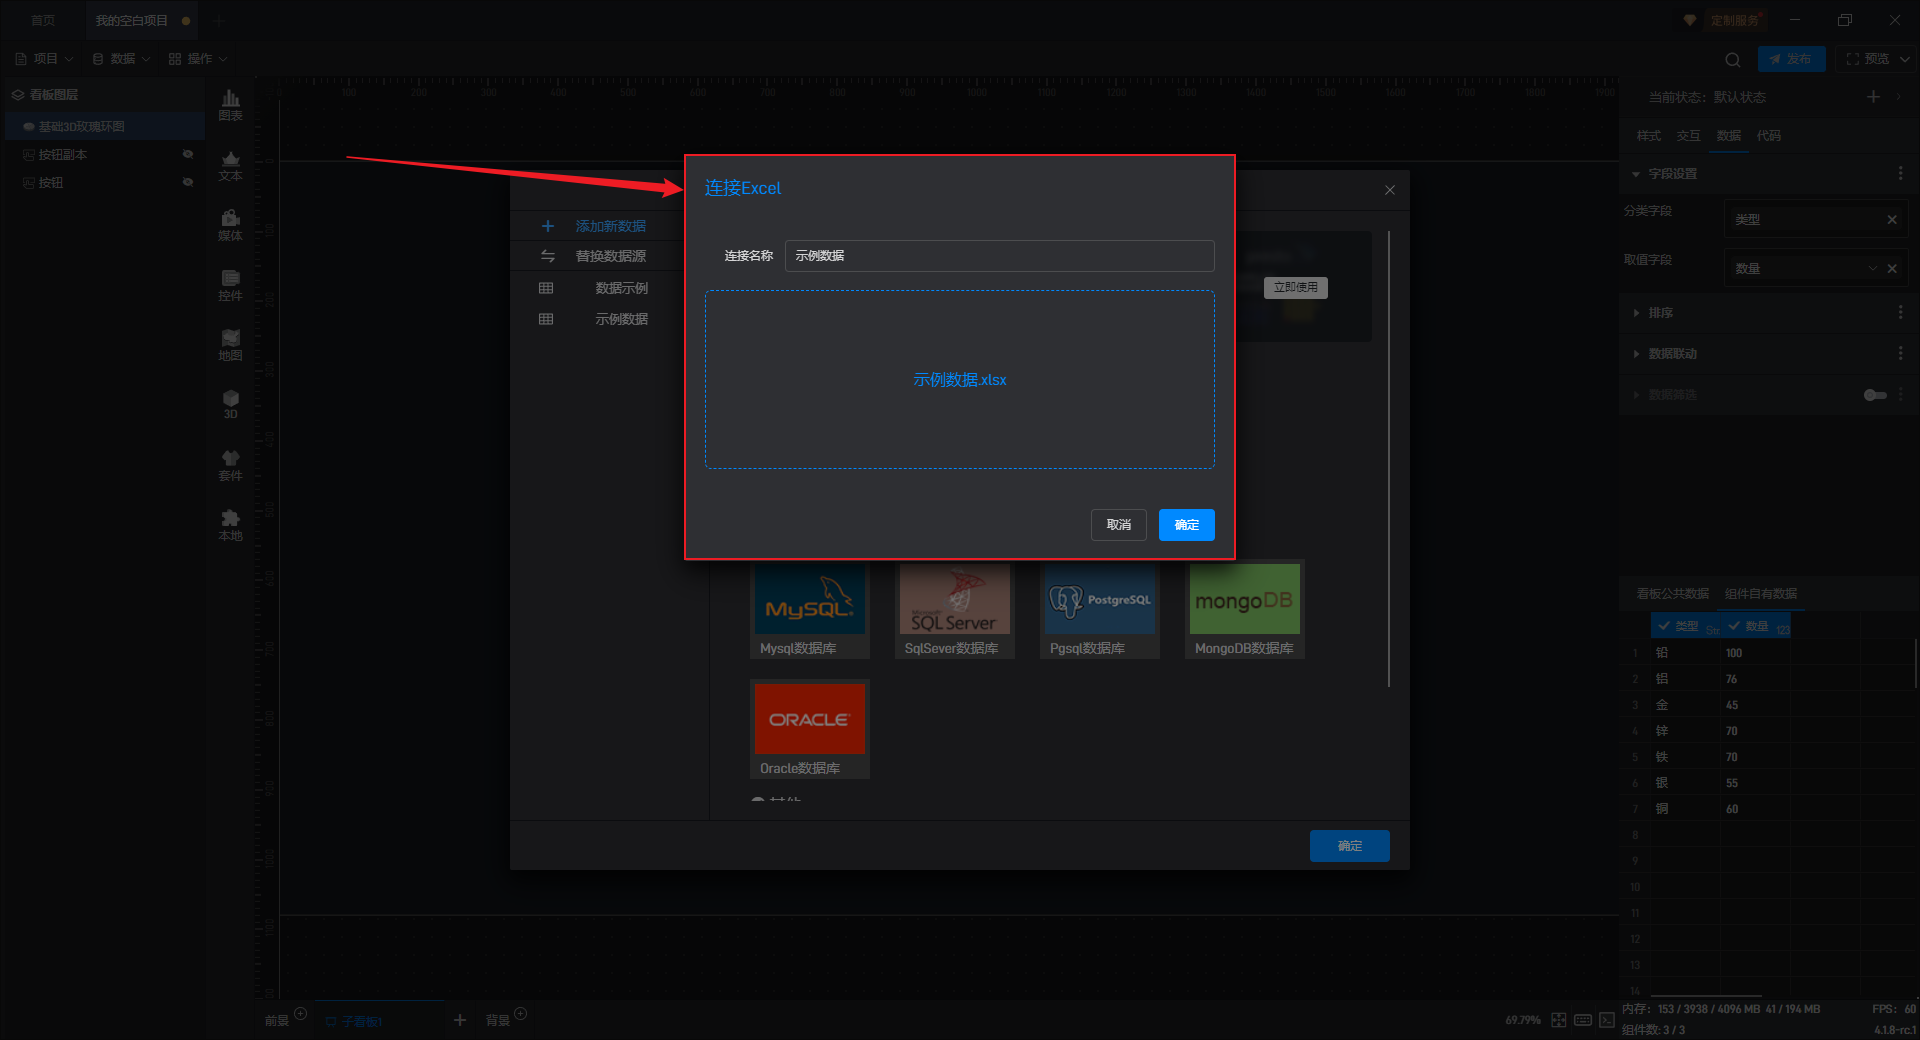Viewport: 1920px width, 1040px height.
Task: Click the 立即使用 button
Action: pyautogui.click(x=1296, y=288)
